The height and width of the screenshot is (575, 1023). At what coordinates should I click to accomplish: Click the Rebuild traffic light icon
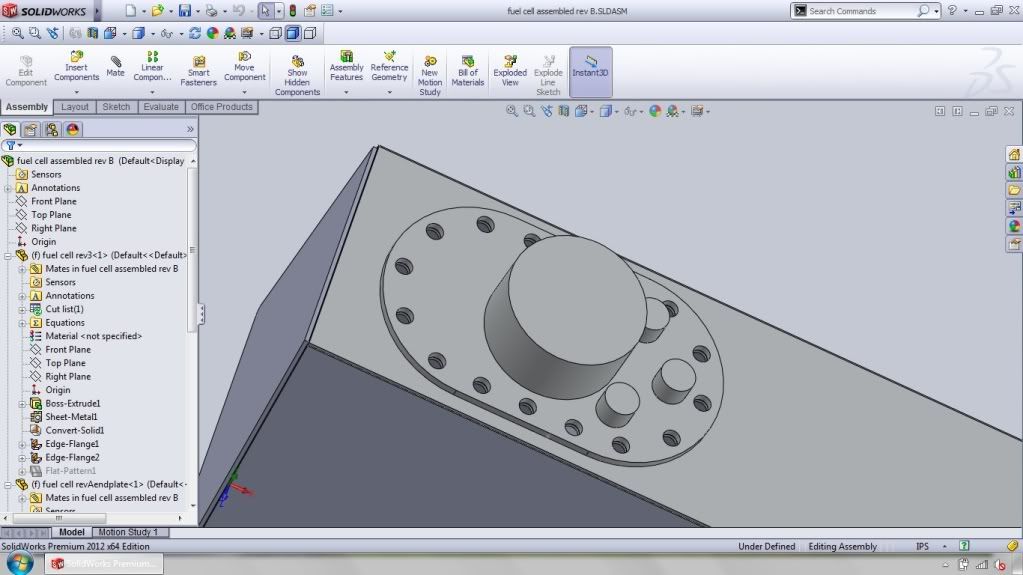click(x=292, y=10)
